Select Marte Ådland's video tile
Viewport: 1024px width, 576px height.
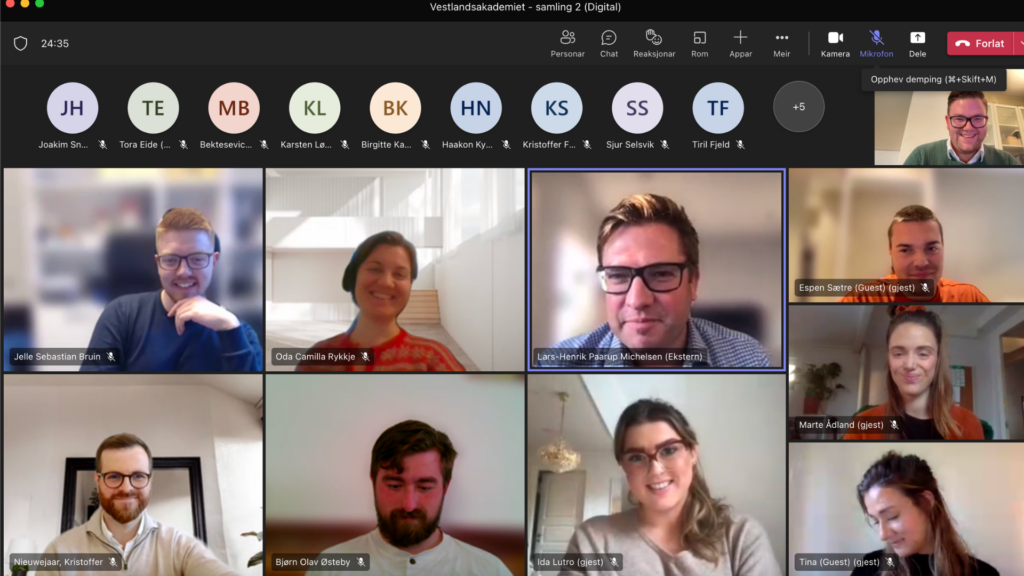pos(906,372)
